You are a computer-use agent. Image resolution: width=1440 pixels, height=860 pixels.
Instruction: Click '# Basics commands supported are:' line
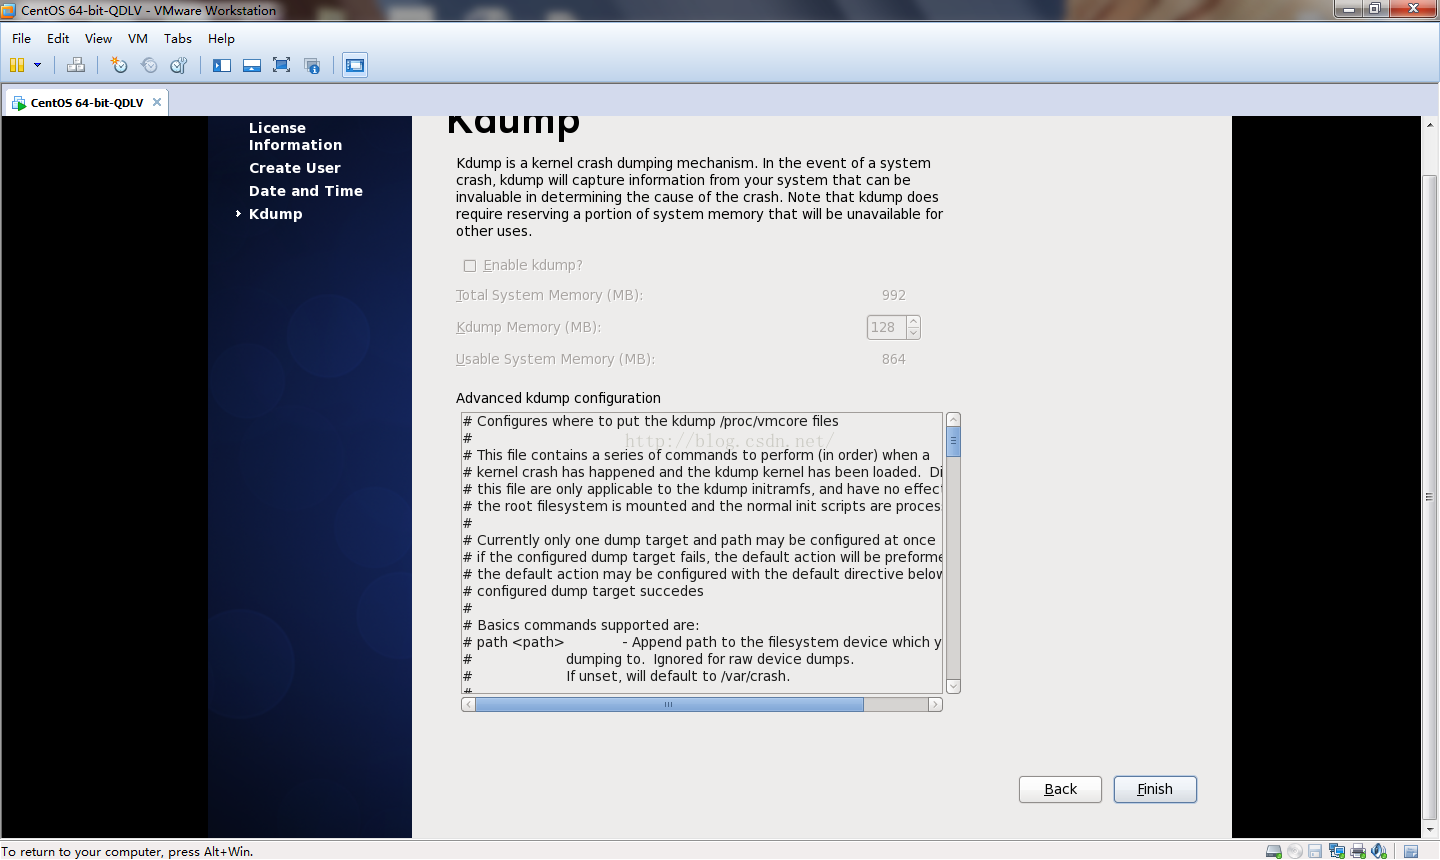click(581, 625)
